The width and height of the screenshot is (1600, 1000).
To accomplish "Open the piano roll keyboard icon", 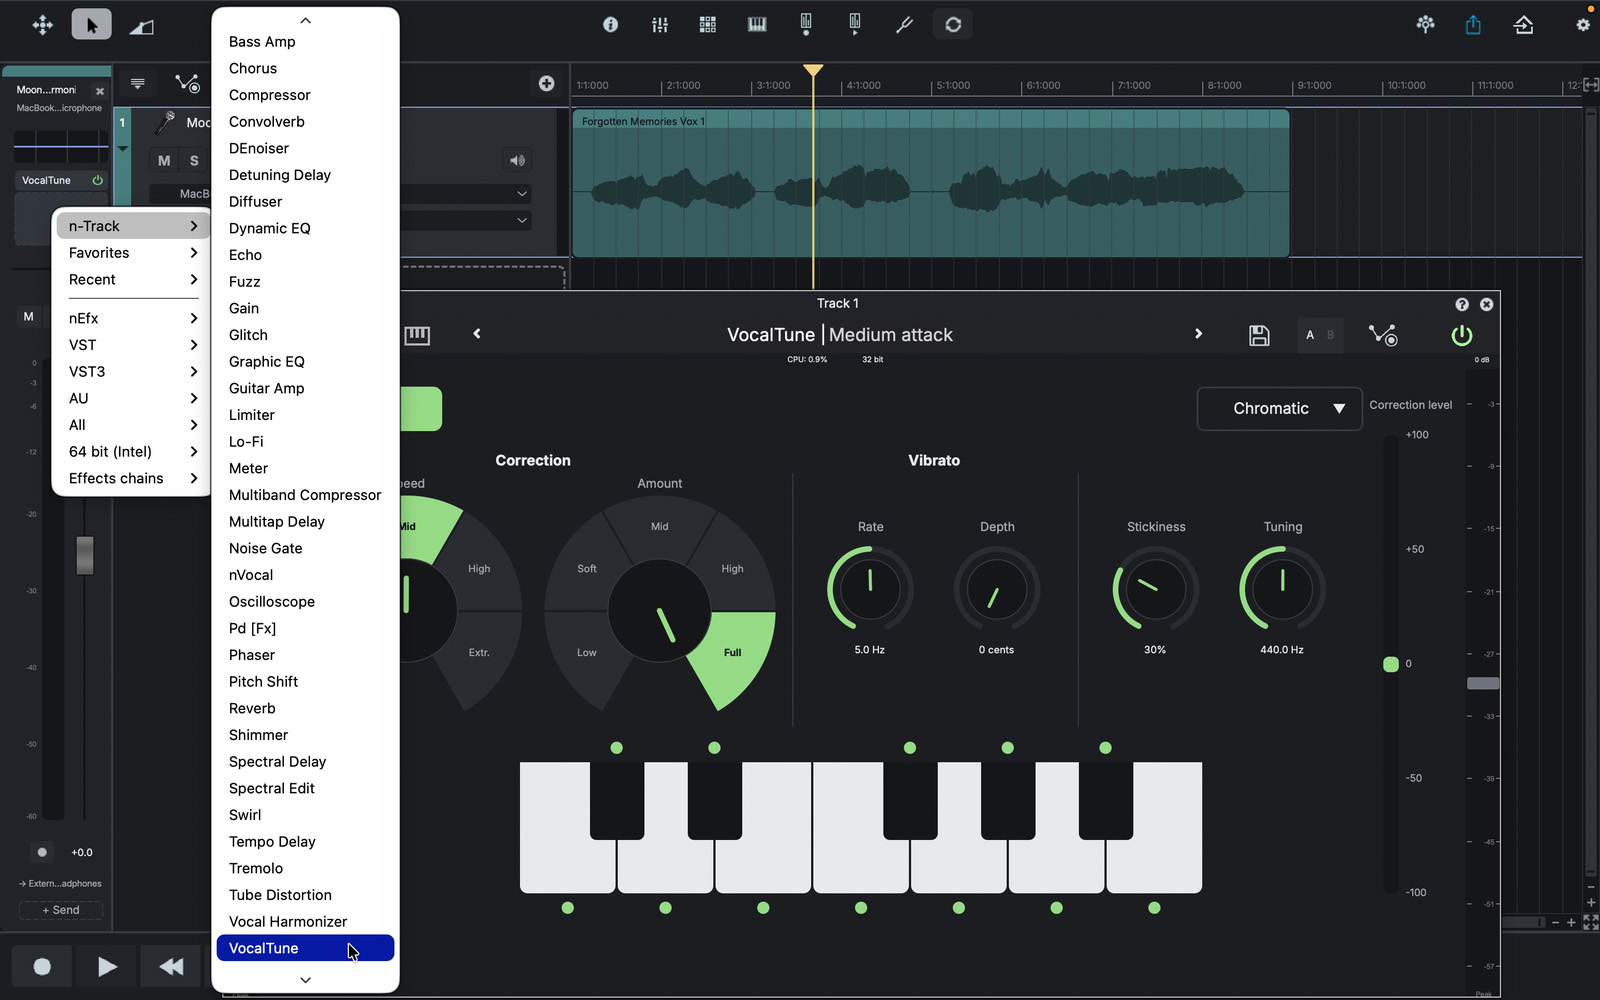I will 757,25.
